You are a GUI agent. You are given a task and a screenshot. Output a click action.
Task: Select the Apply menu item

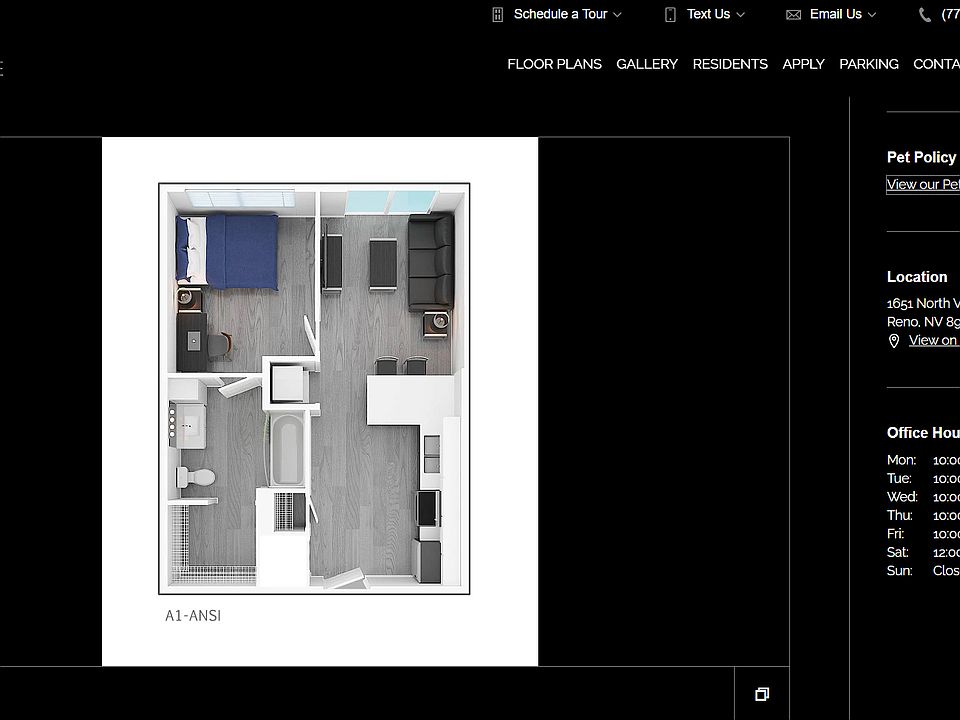(x=803, y=64)
